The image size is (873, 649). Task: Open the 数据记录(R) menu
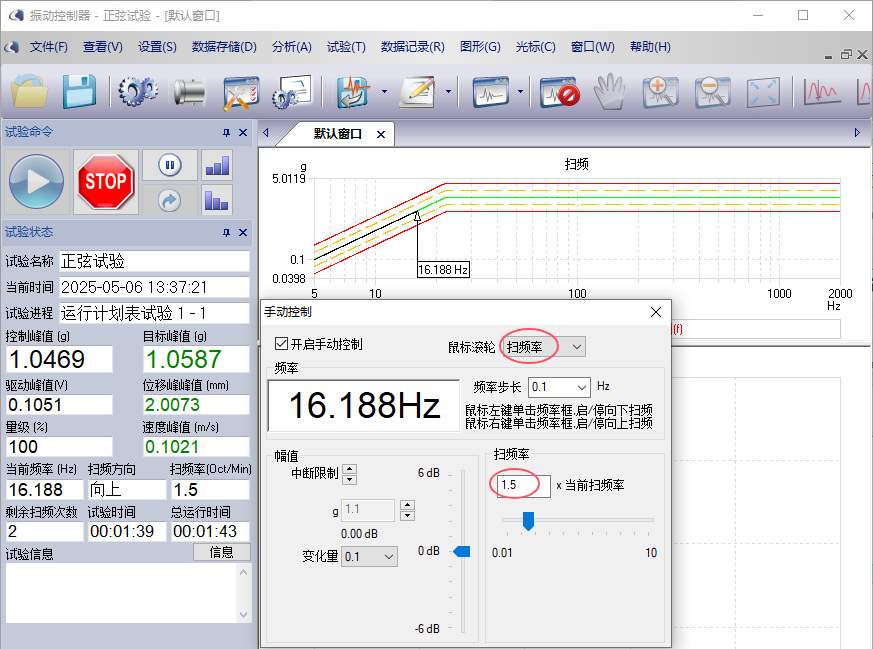[x=413, y=47]
